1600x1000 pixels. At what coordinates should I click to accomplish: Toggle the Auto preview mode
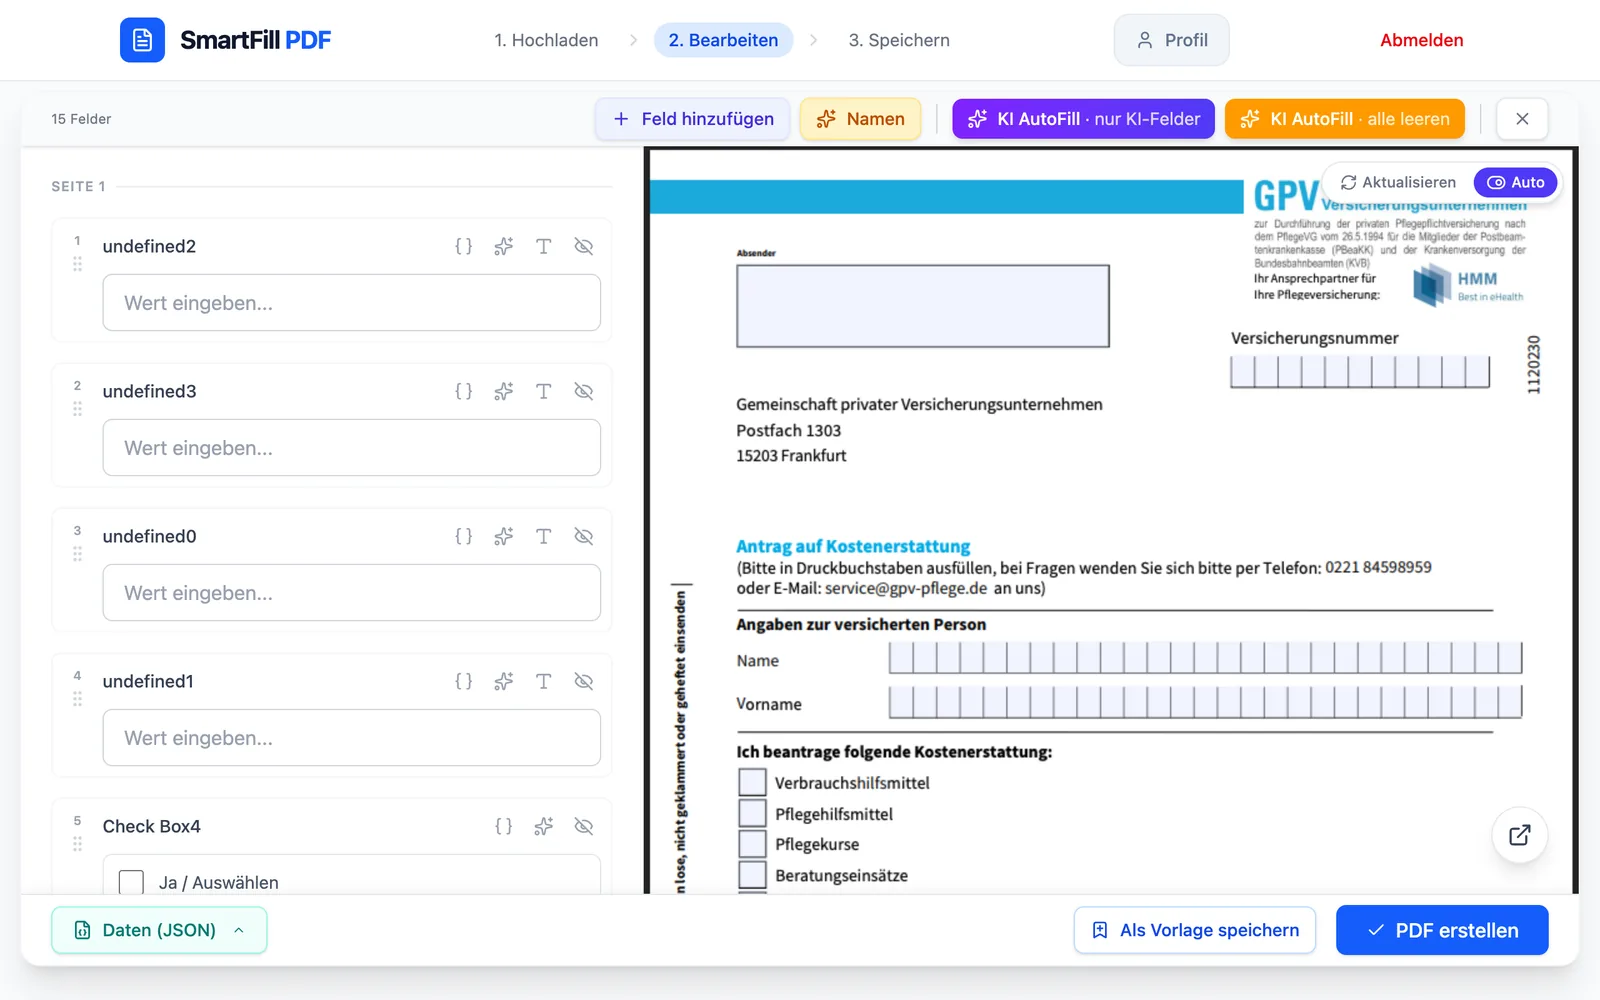1515,182
